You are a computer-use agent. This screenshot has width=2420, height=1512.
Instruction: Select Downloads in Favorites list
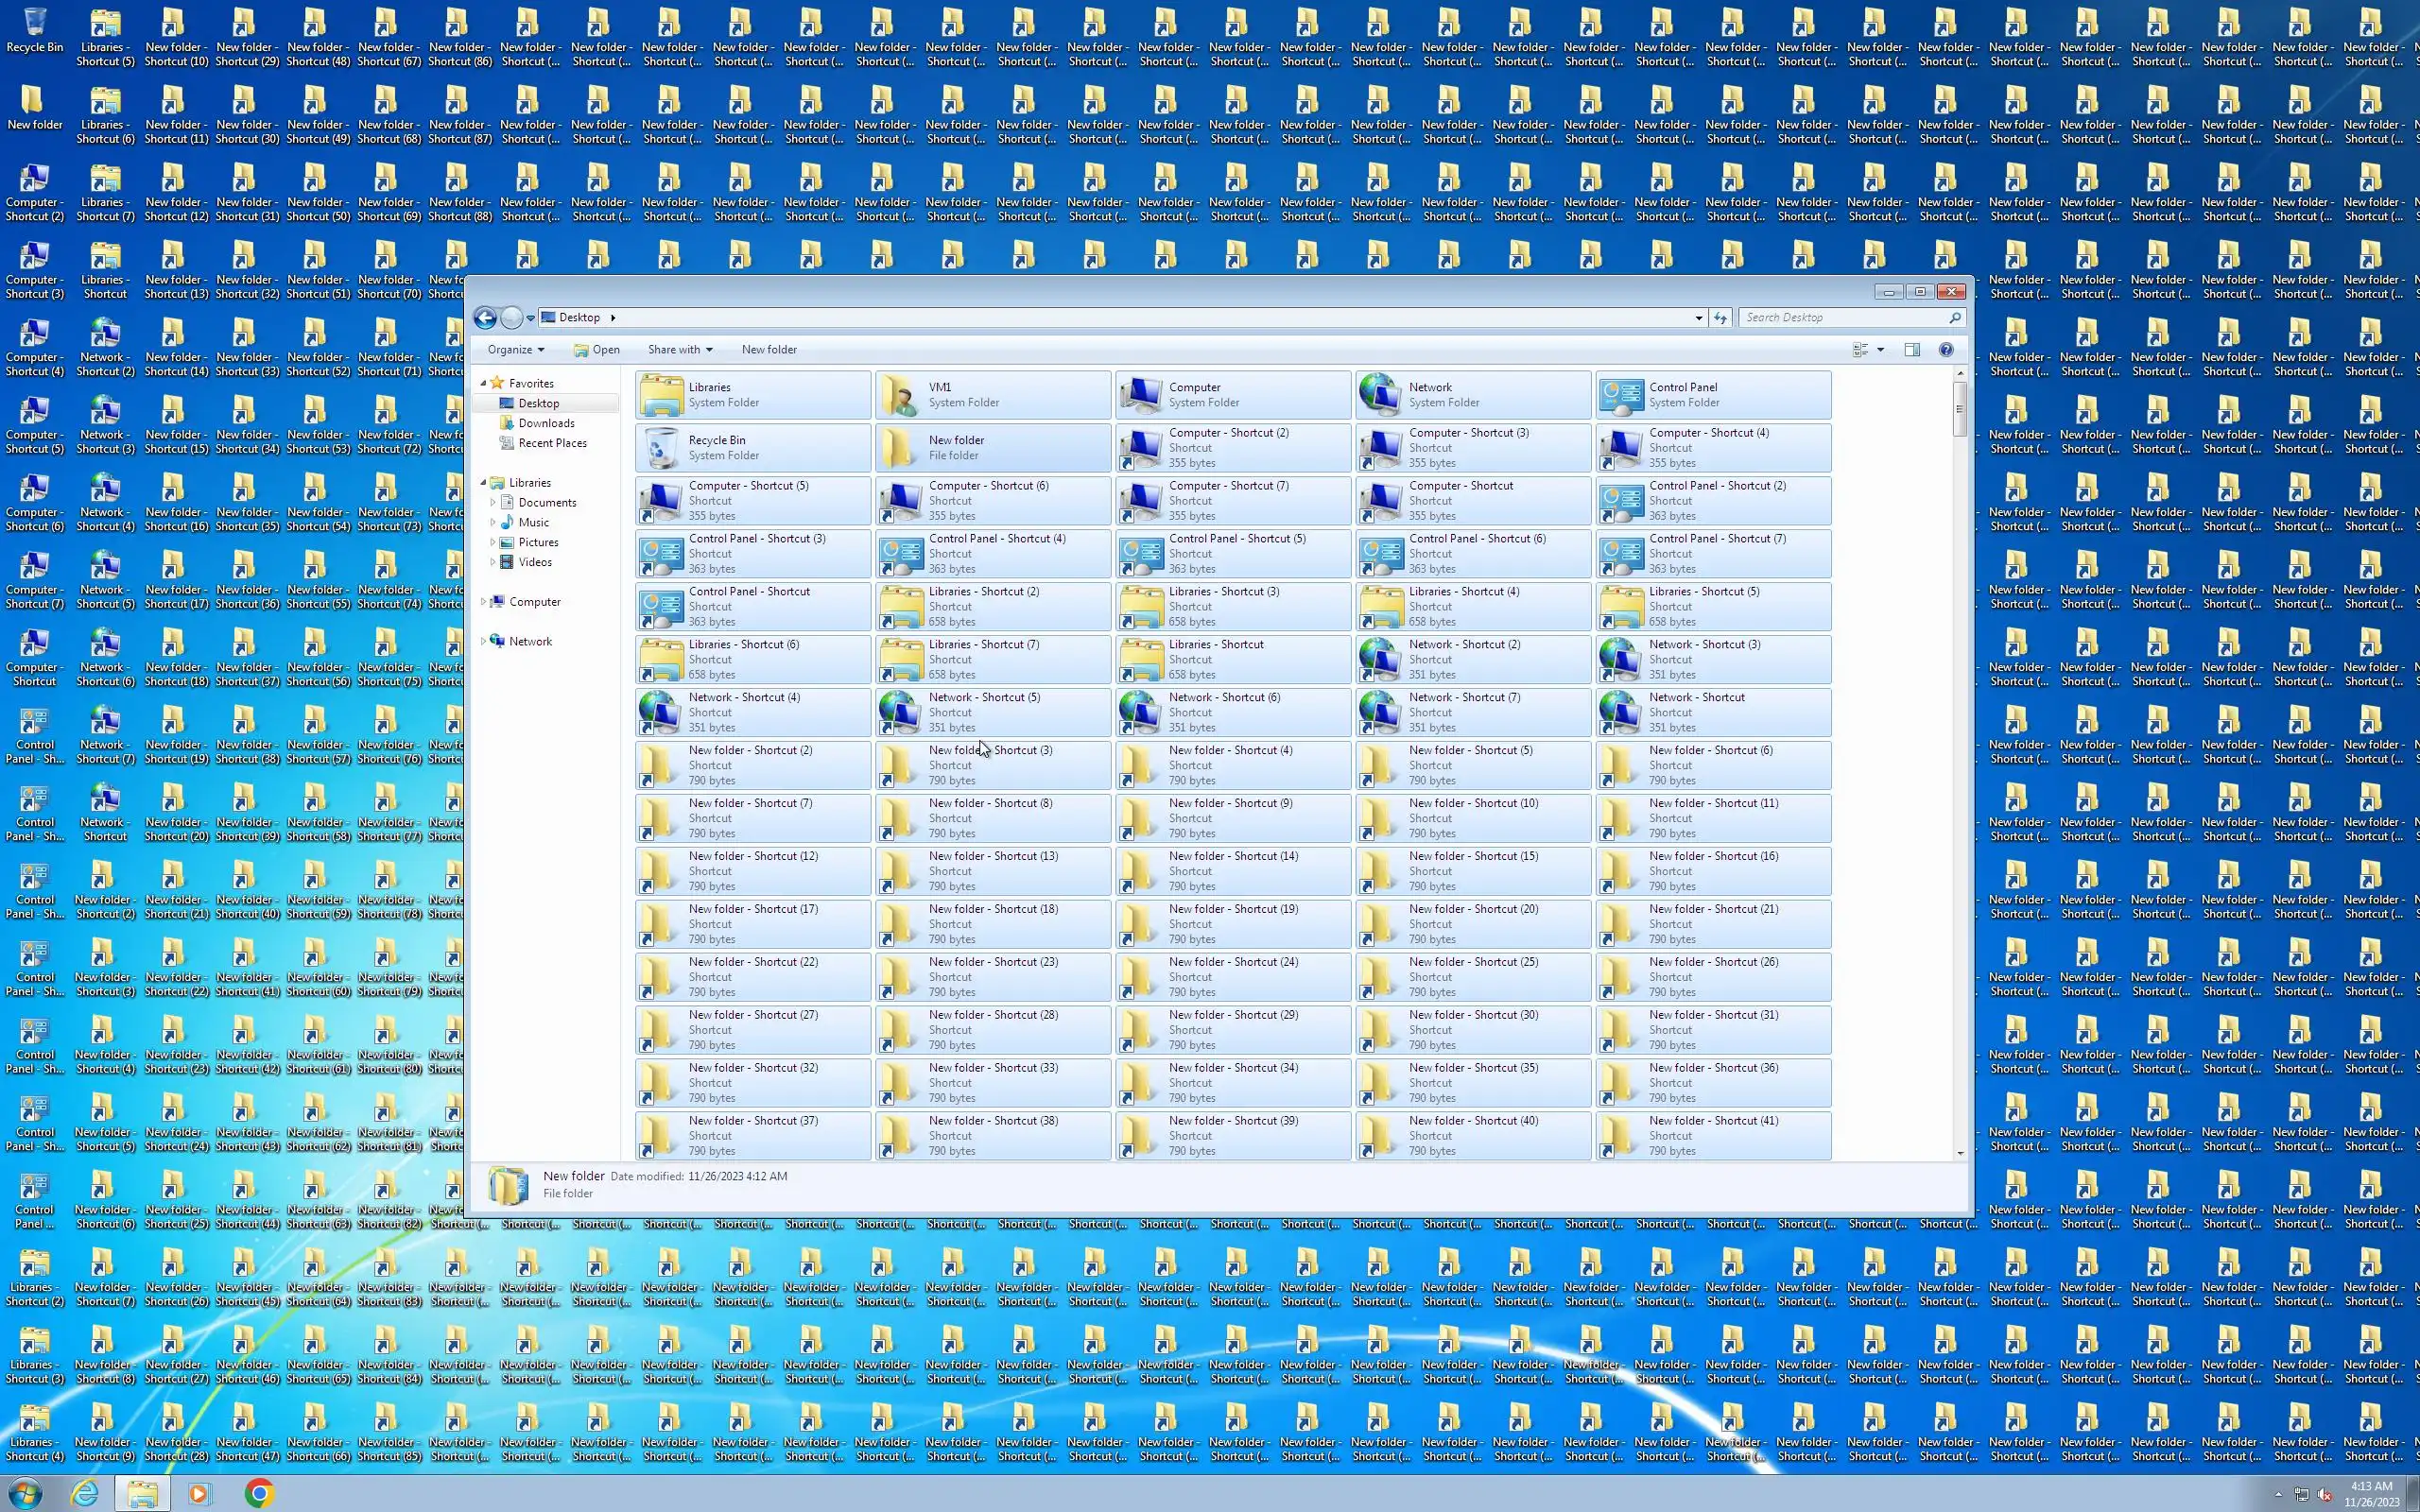pos(546,423)
